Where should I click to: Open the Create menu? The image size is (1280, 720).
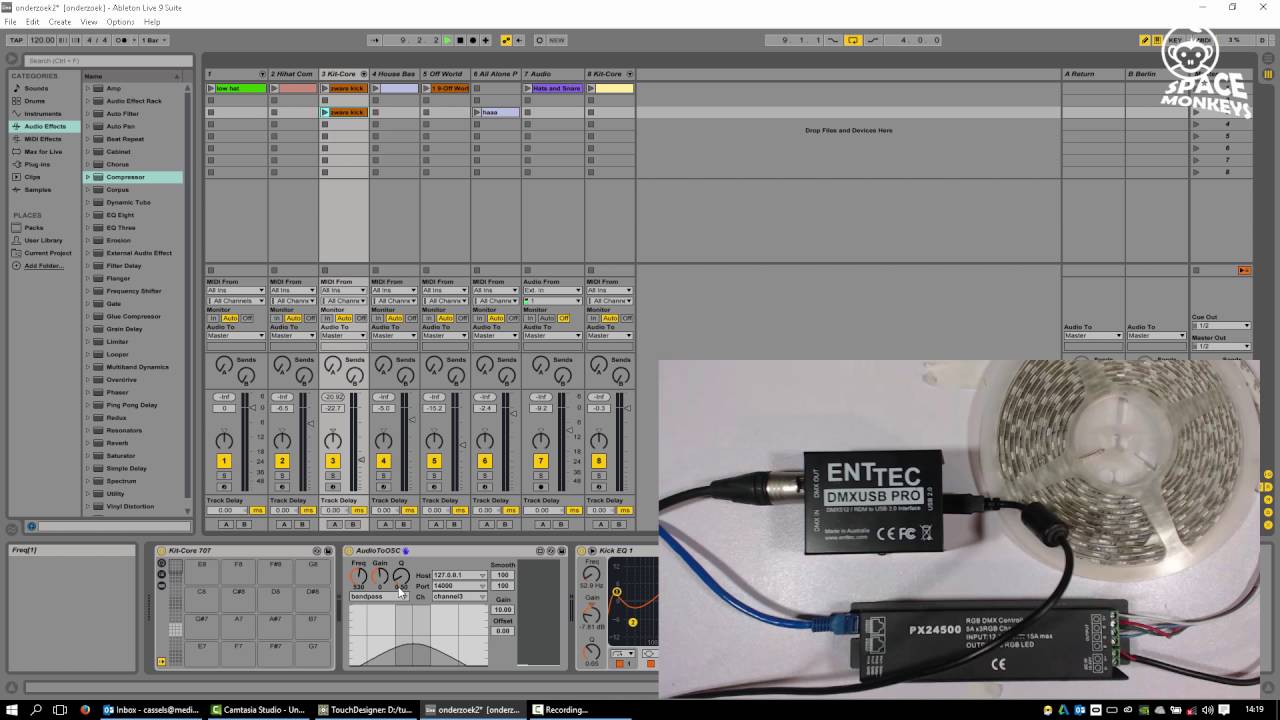(x=60, y=22)
